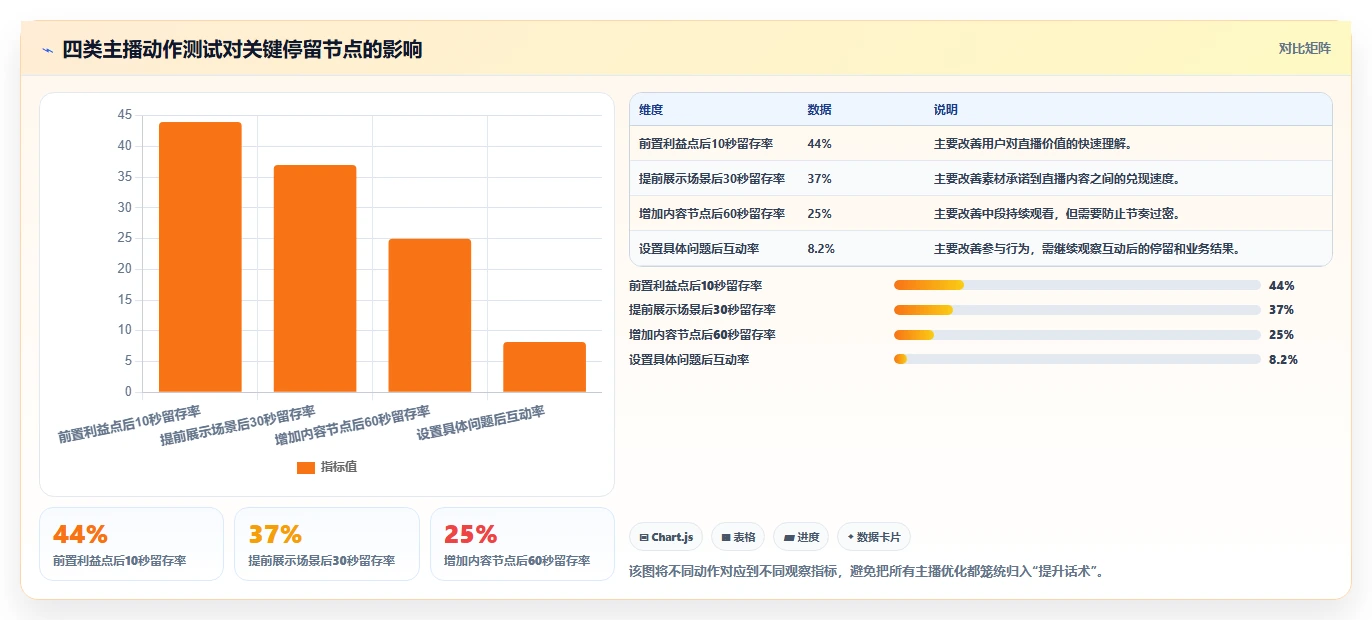Click the progress bar reading 44%

1077,285
